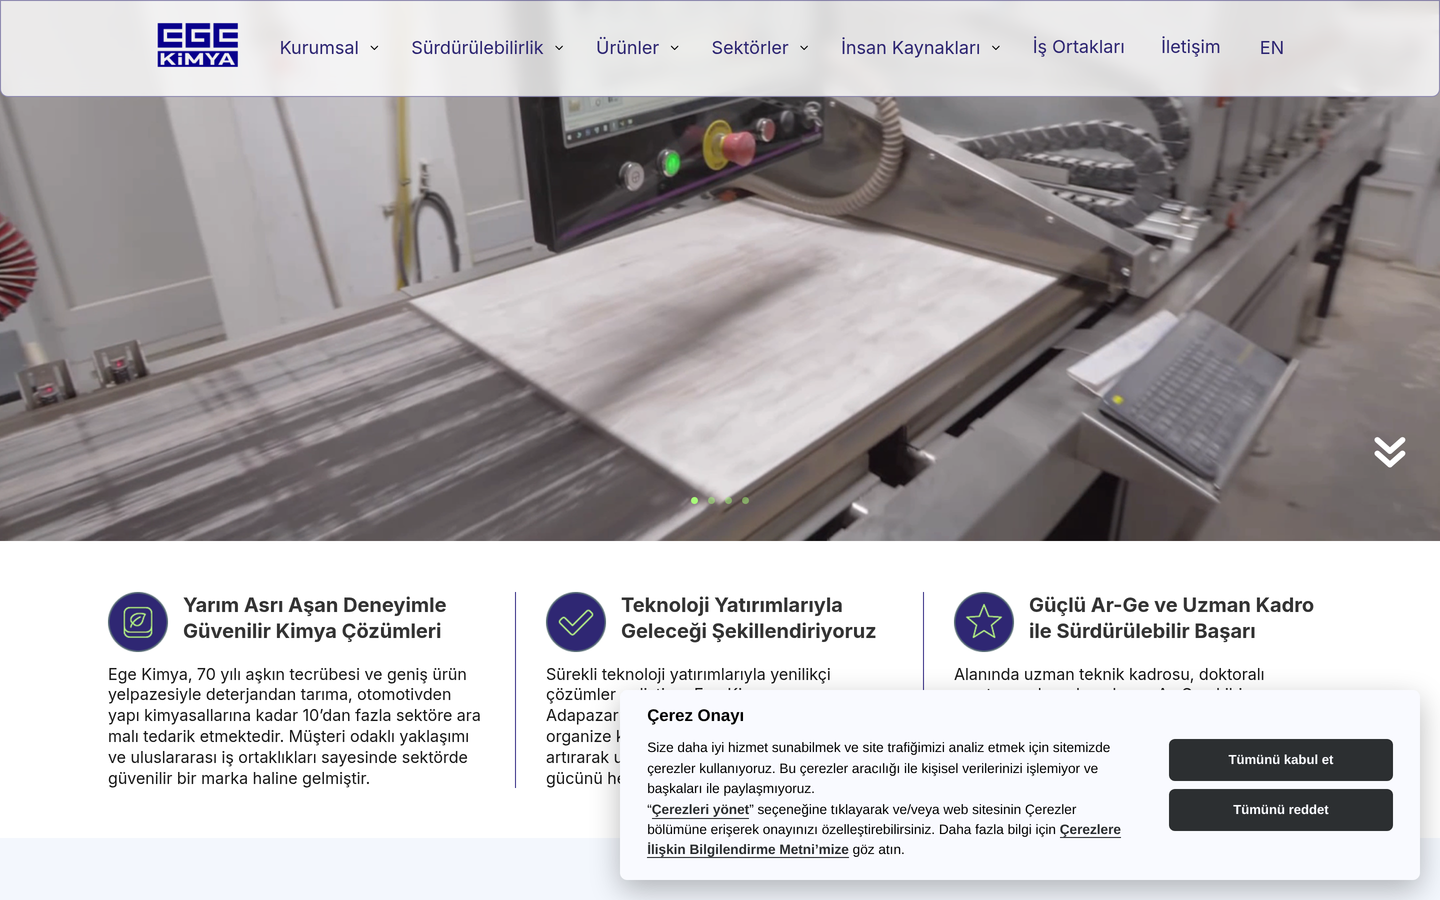This screenshot has width=1440, height=900.
Task: Open the Sektörler menu
Action: (750, 48)
